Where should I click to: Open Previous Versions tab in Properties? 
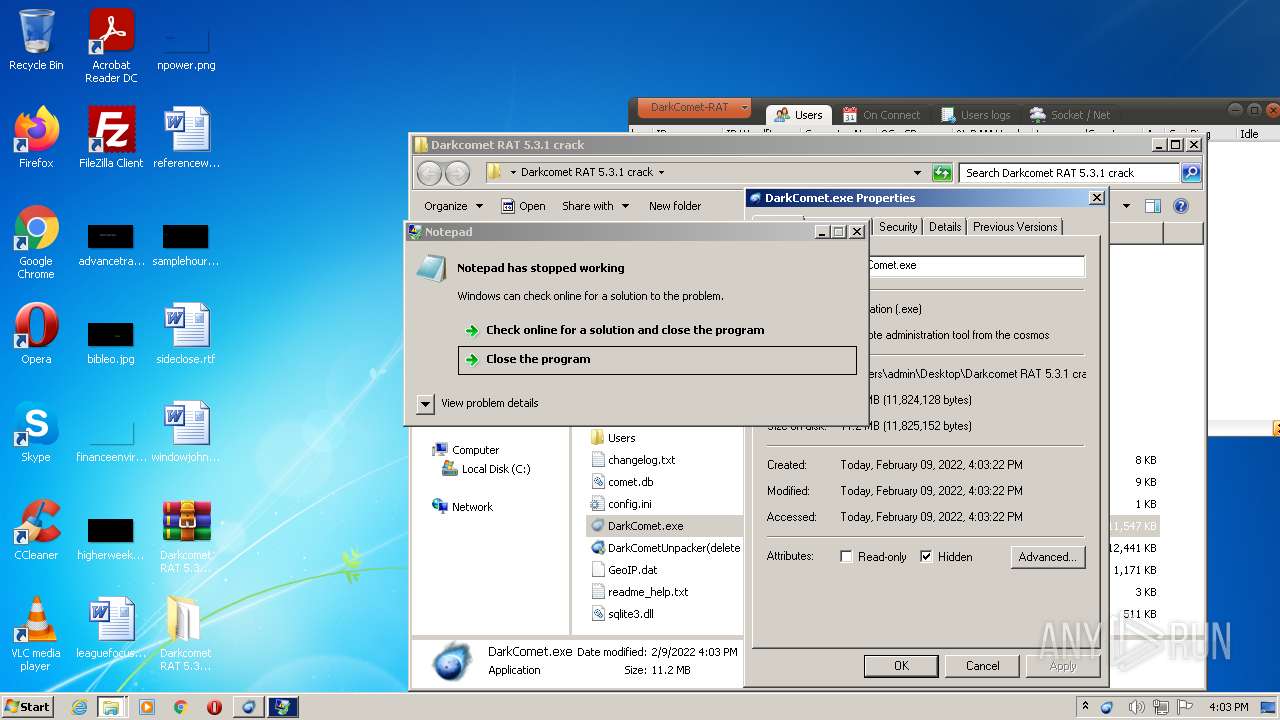(1015, 227)
